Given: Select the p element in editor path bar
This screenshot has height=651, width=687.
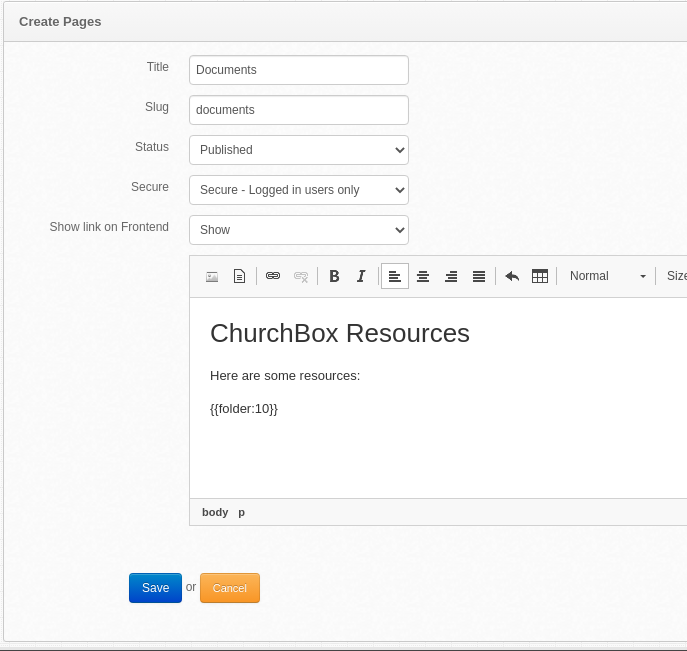Looking at the screenshot, I should point(241,513).
